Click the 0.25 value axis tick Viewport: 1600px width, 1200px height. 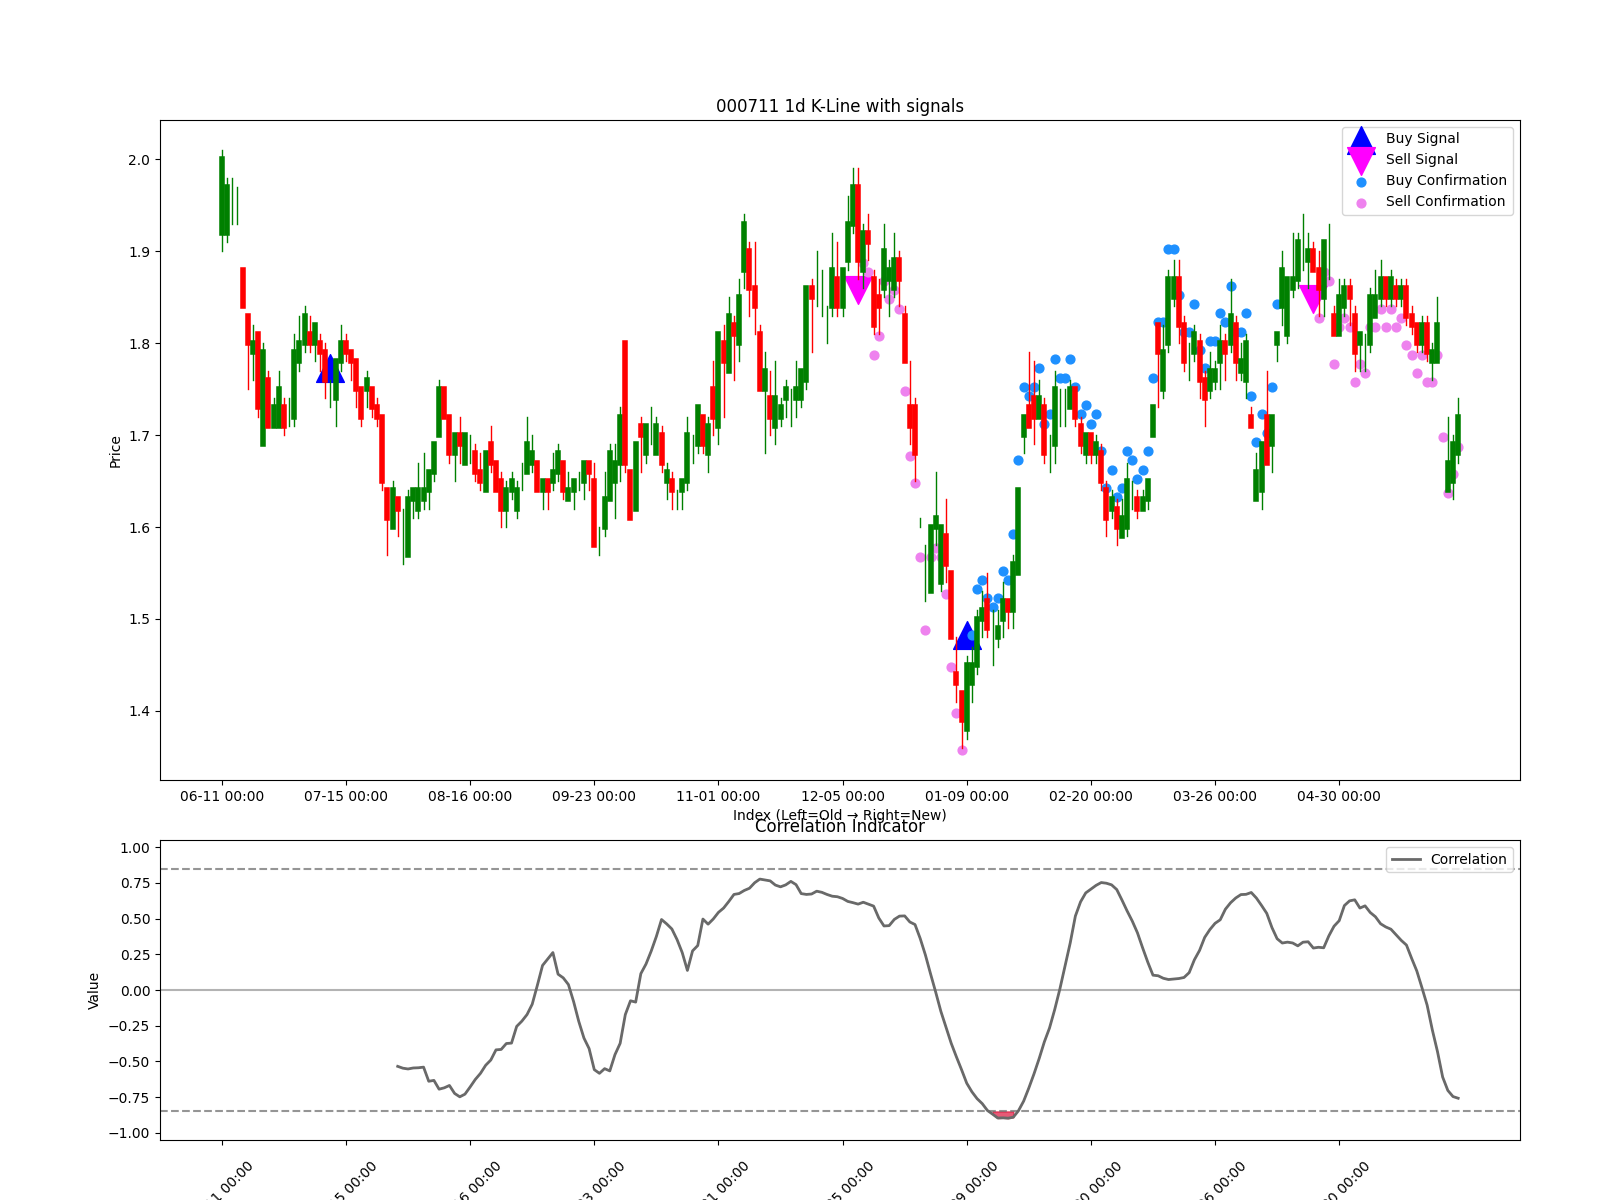[x=134, y=955]
